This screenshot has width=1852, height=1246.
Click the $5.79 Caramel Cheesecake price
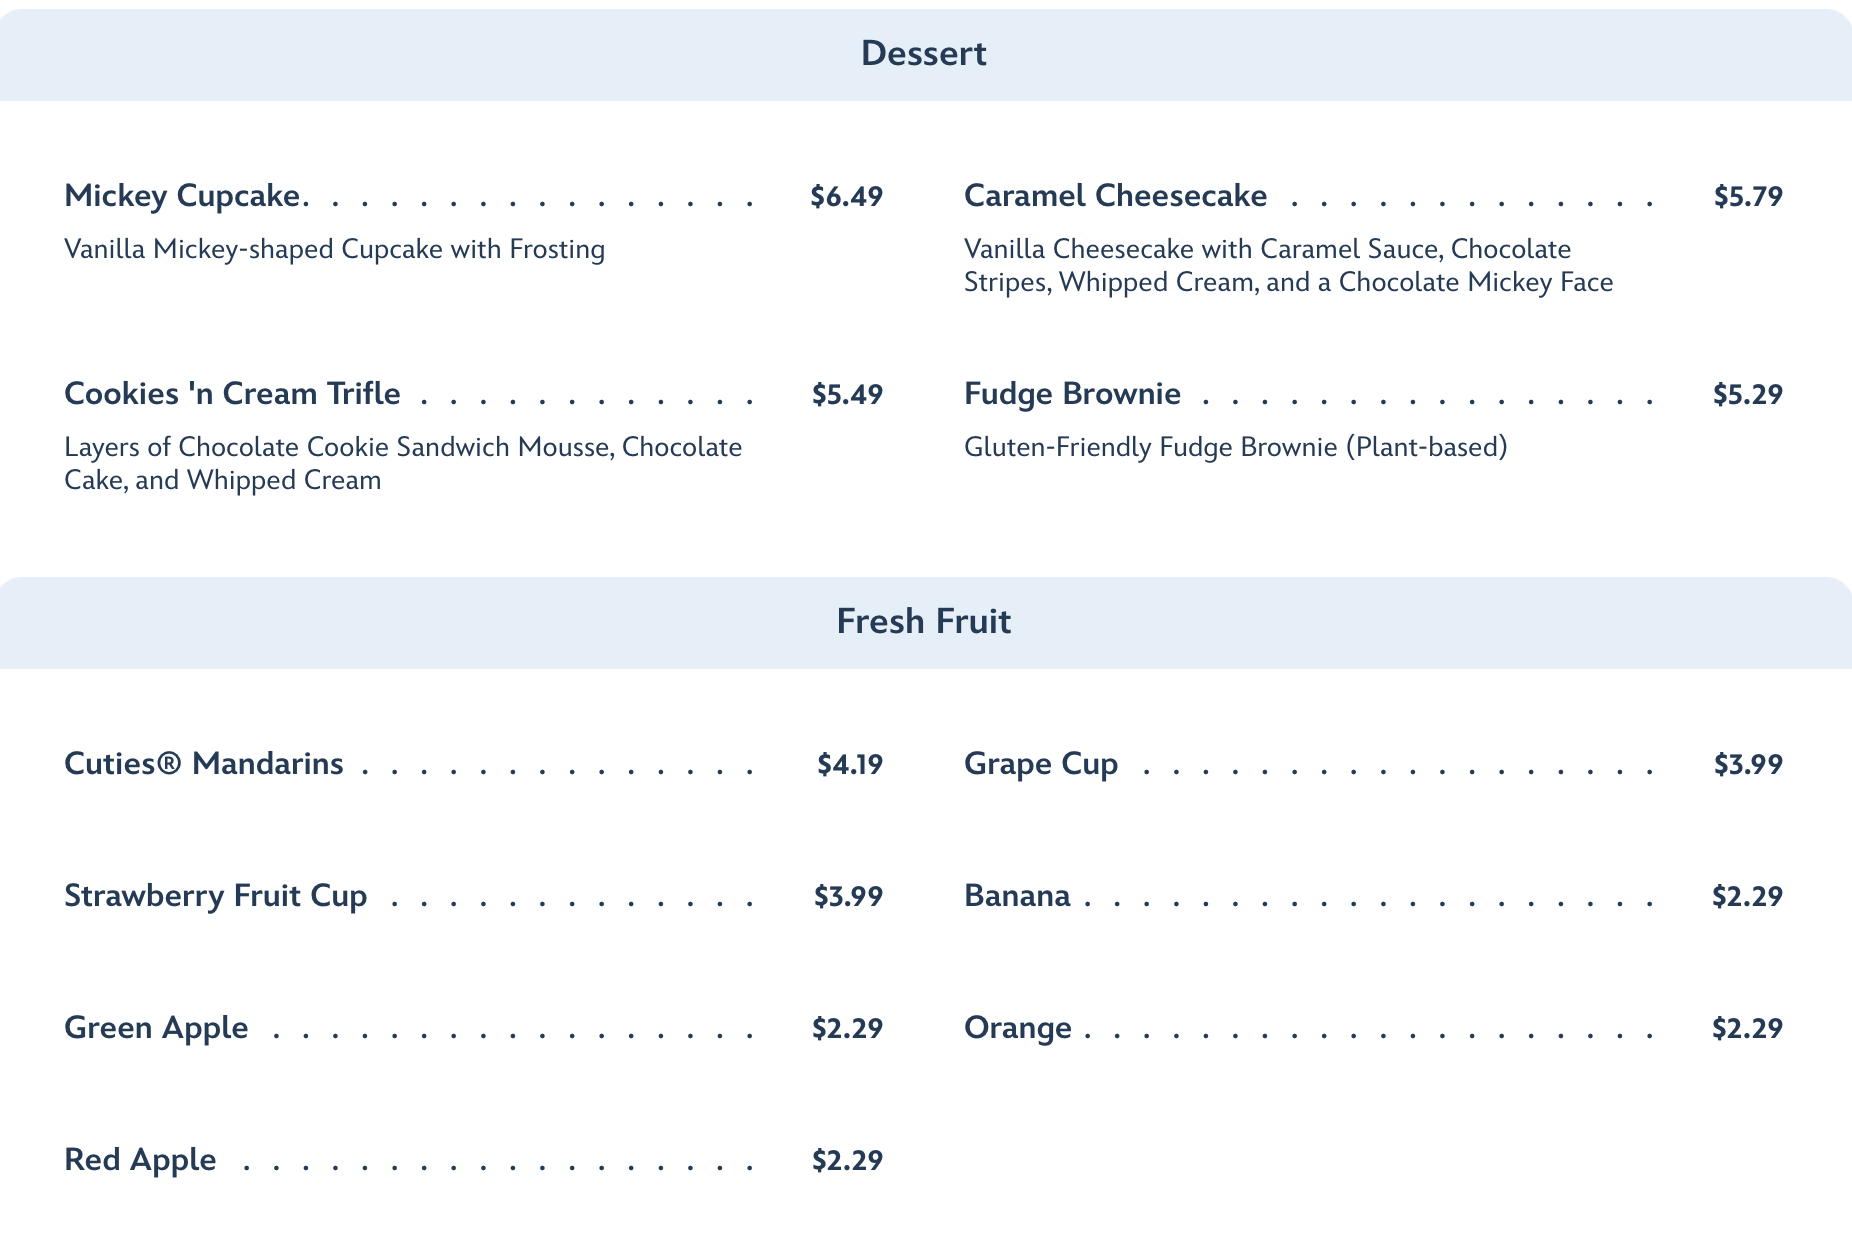pos(1748,196)
